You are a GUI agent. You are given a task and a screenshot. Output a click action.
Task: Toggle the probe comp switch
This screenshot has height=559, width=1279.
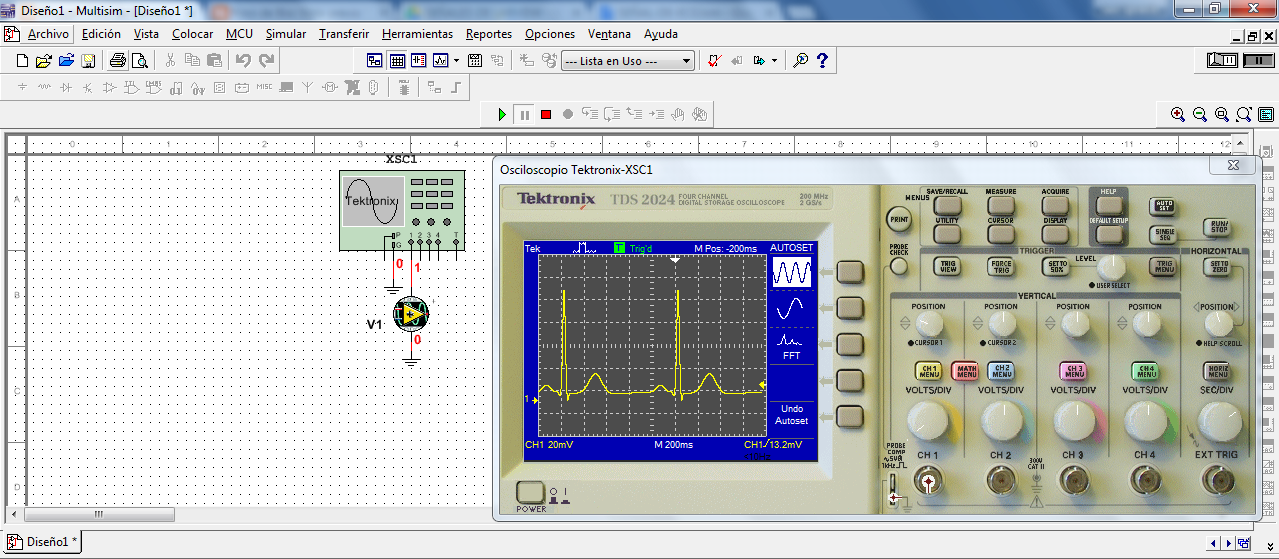tap(893, 488)
